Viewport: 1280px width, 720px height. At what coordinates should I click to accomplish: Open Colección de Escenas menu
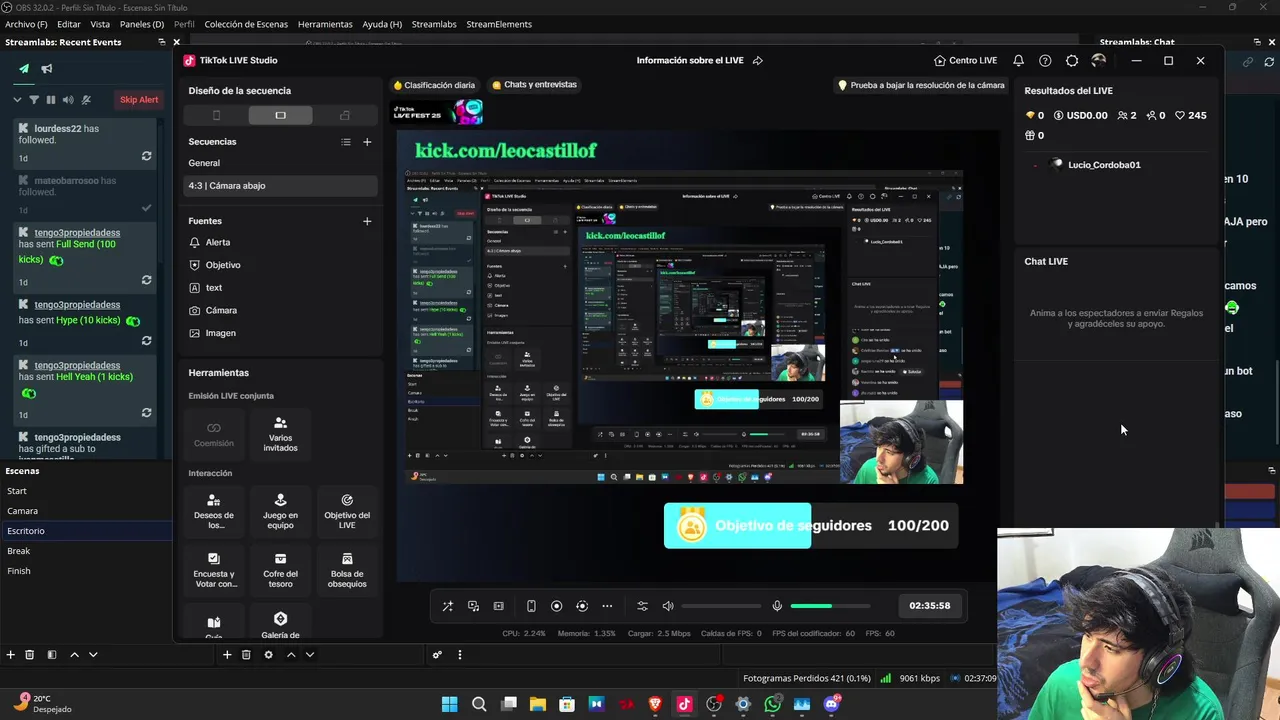pos(246,24)
